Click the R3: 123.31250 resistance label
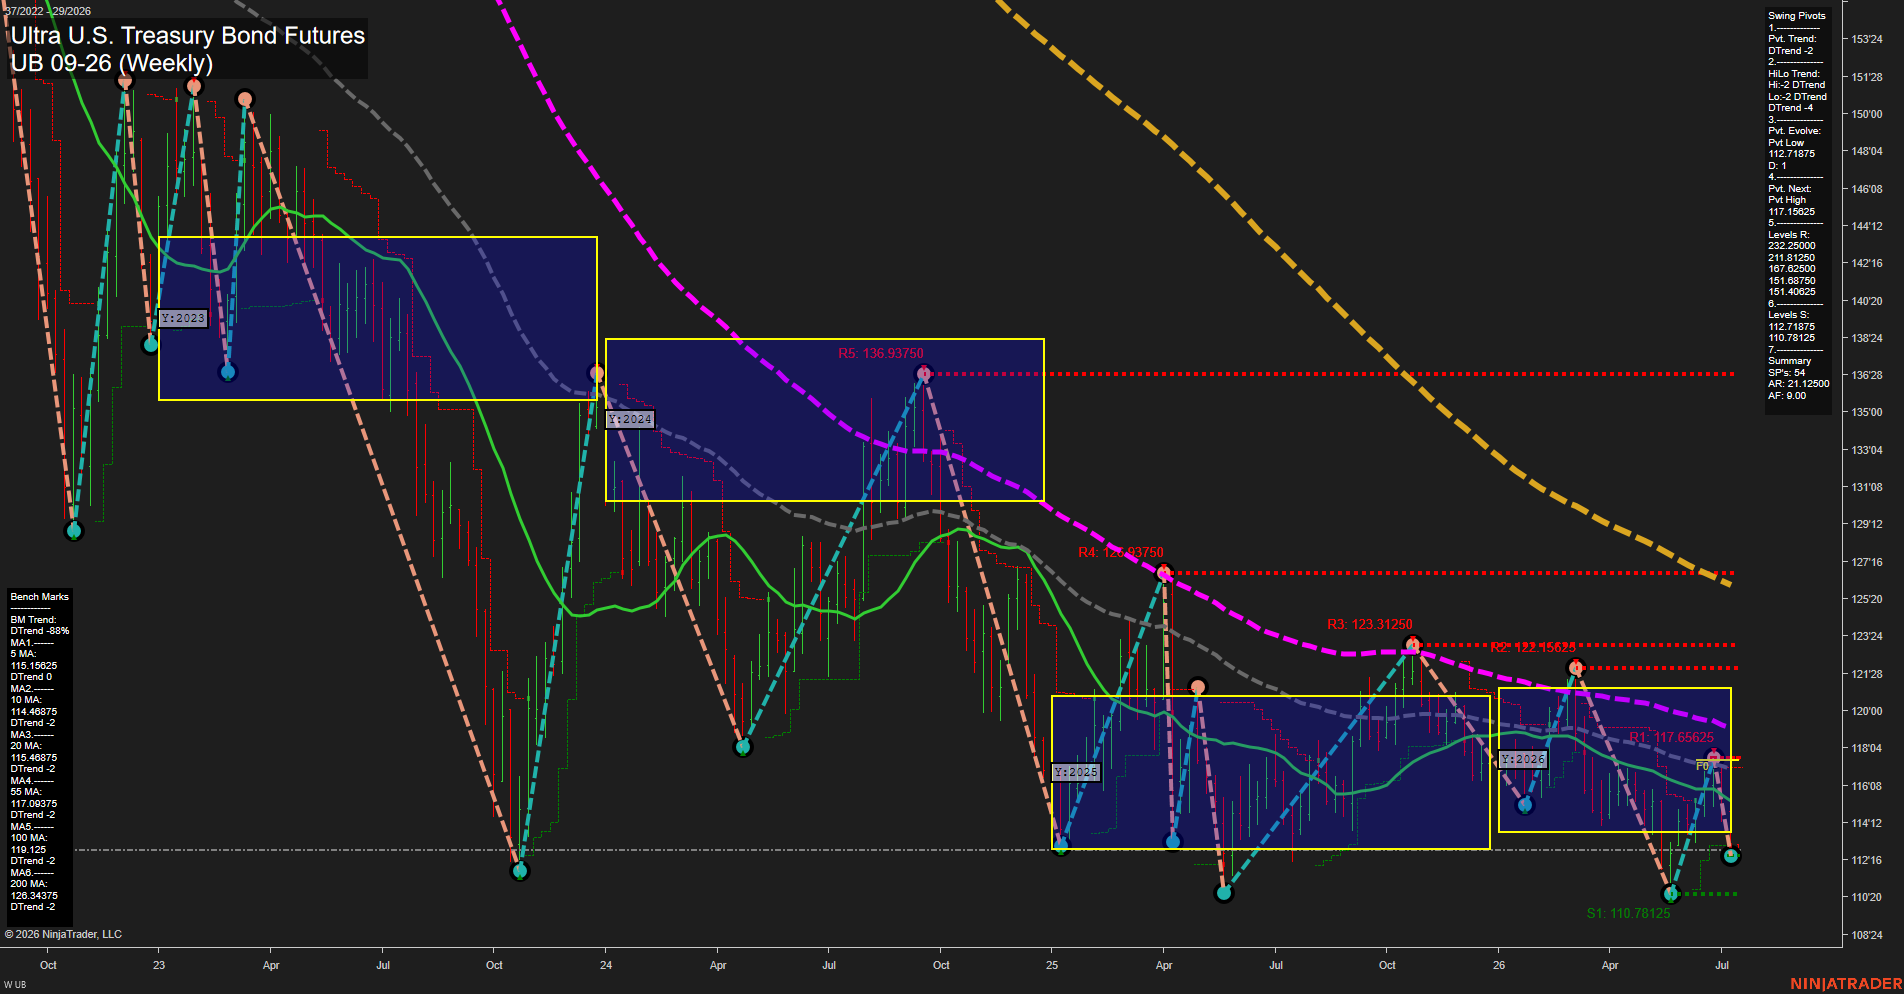Screen dimensions: 1904x994 pos(1370,624)
